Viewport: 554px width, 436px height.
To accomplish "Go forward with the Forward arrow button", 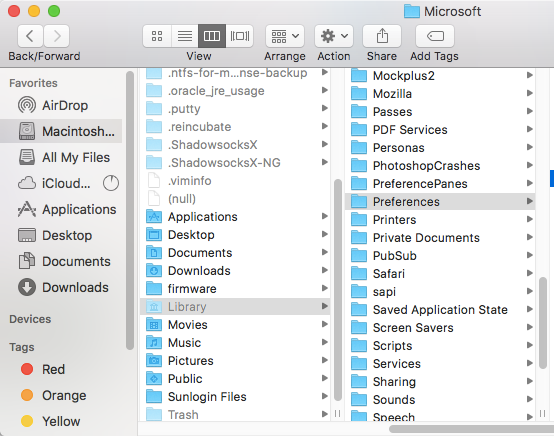I will click(57, 36).
